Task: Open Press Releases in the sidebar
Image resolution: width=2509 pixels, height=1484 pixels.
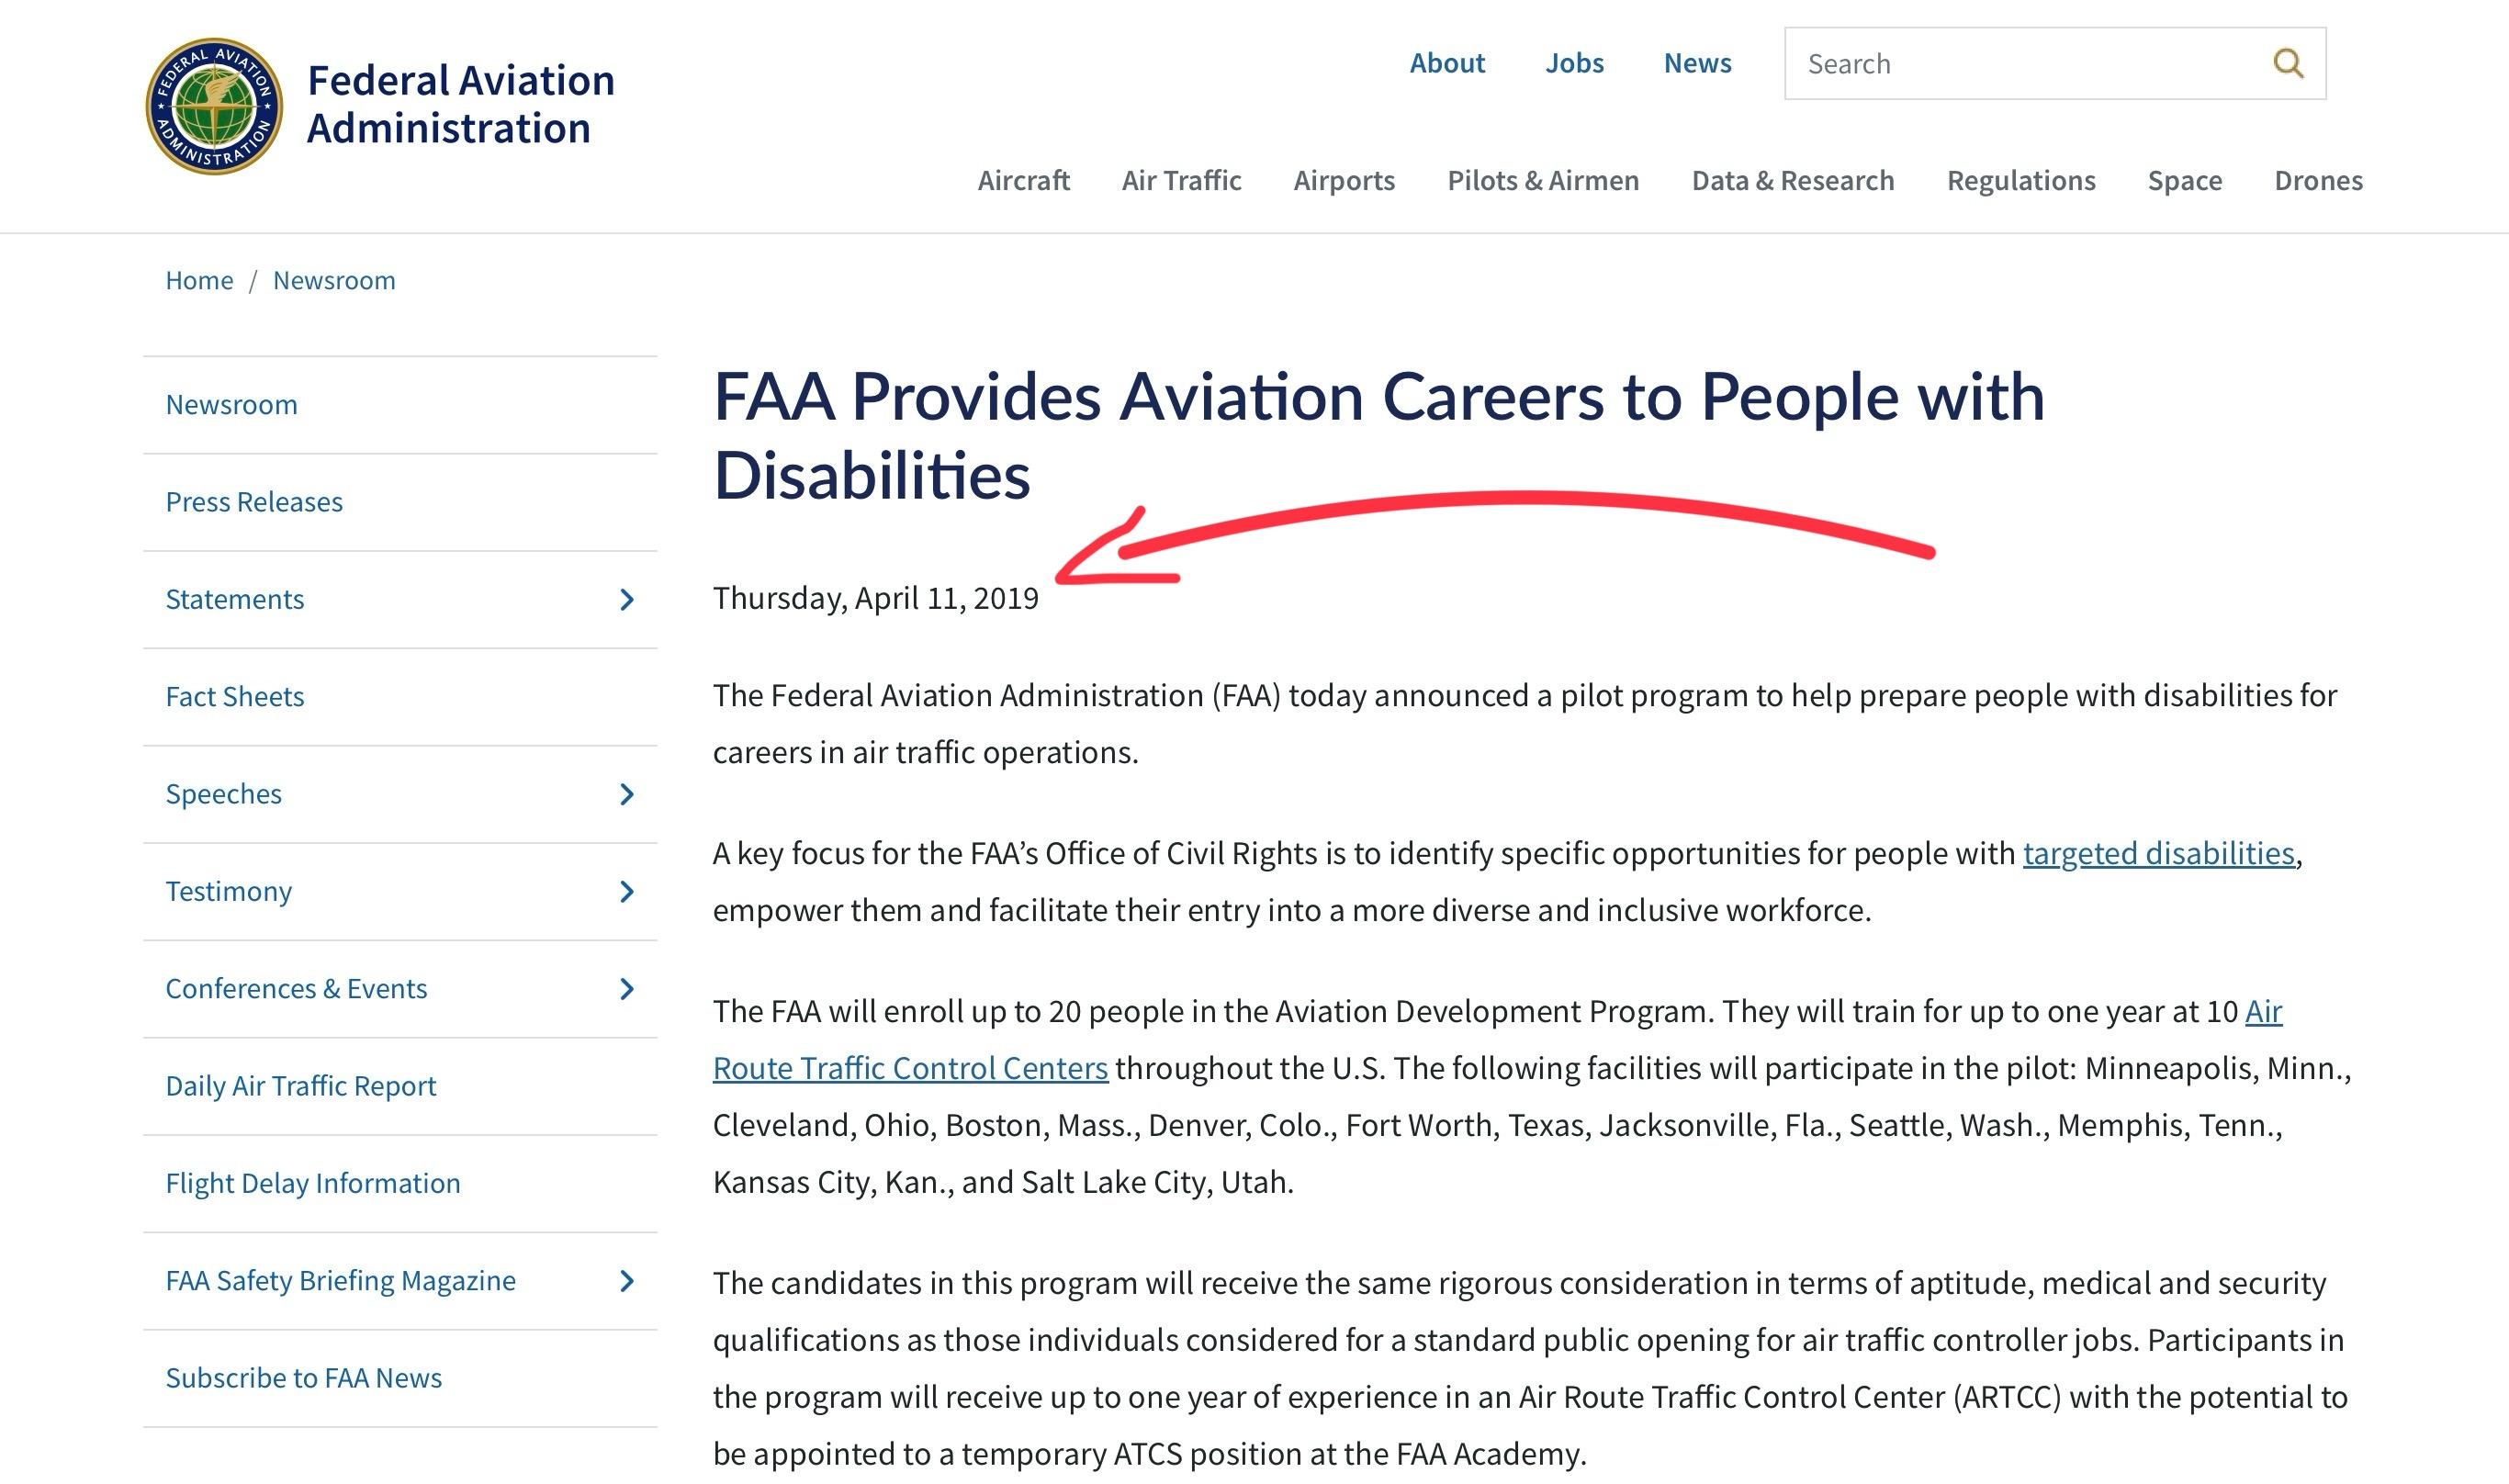Action: coord(254,502)
